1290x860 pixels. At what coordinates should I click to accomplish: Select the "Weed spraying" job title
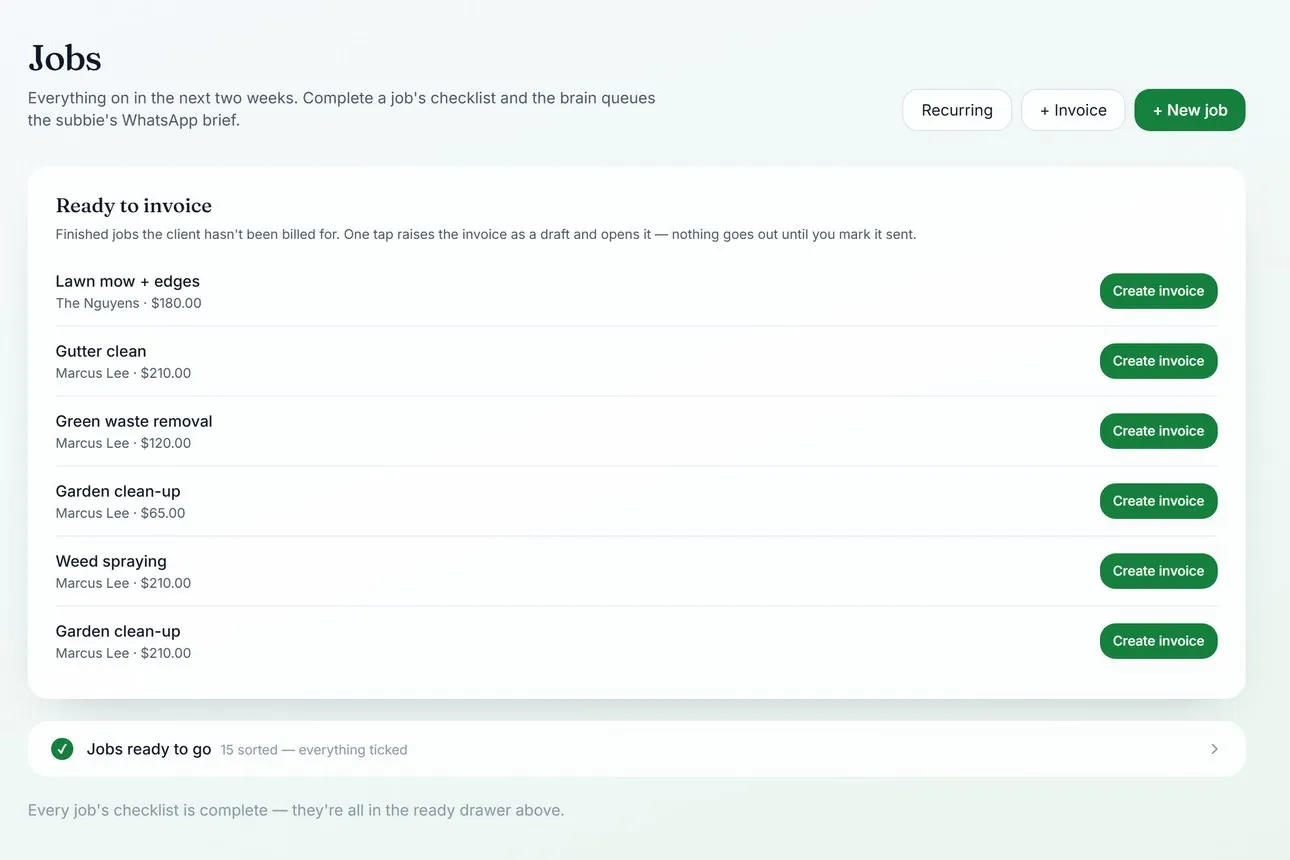[x=111, y=561]
